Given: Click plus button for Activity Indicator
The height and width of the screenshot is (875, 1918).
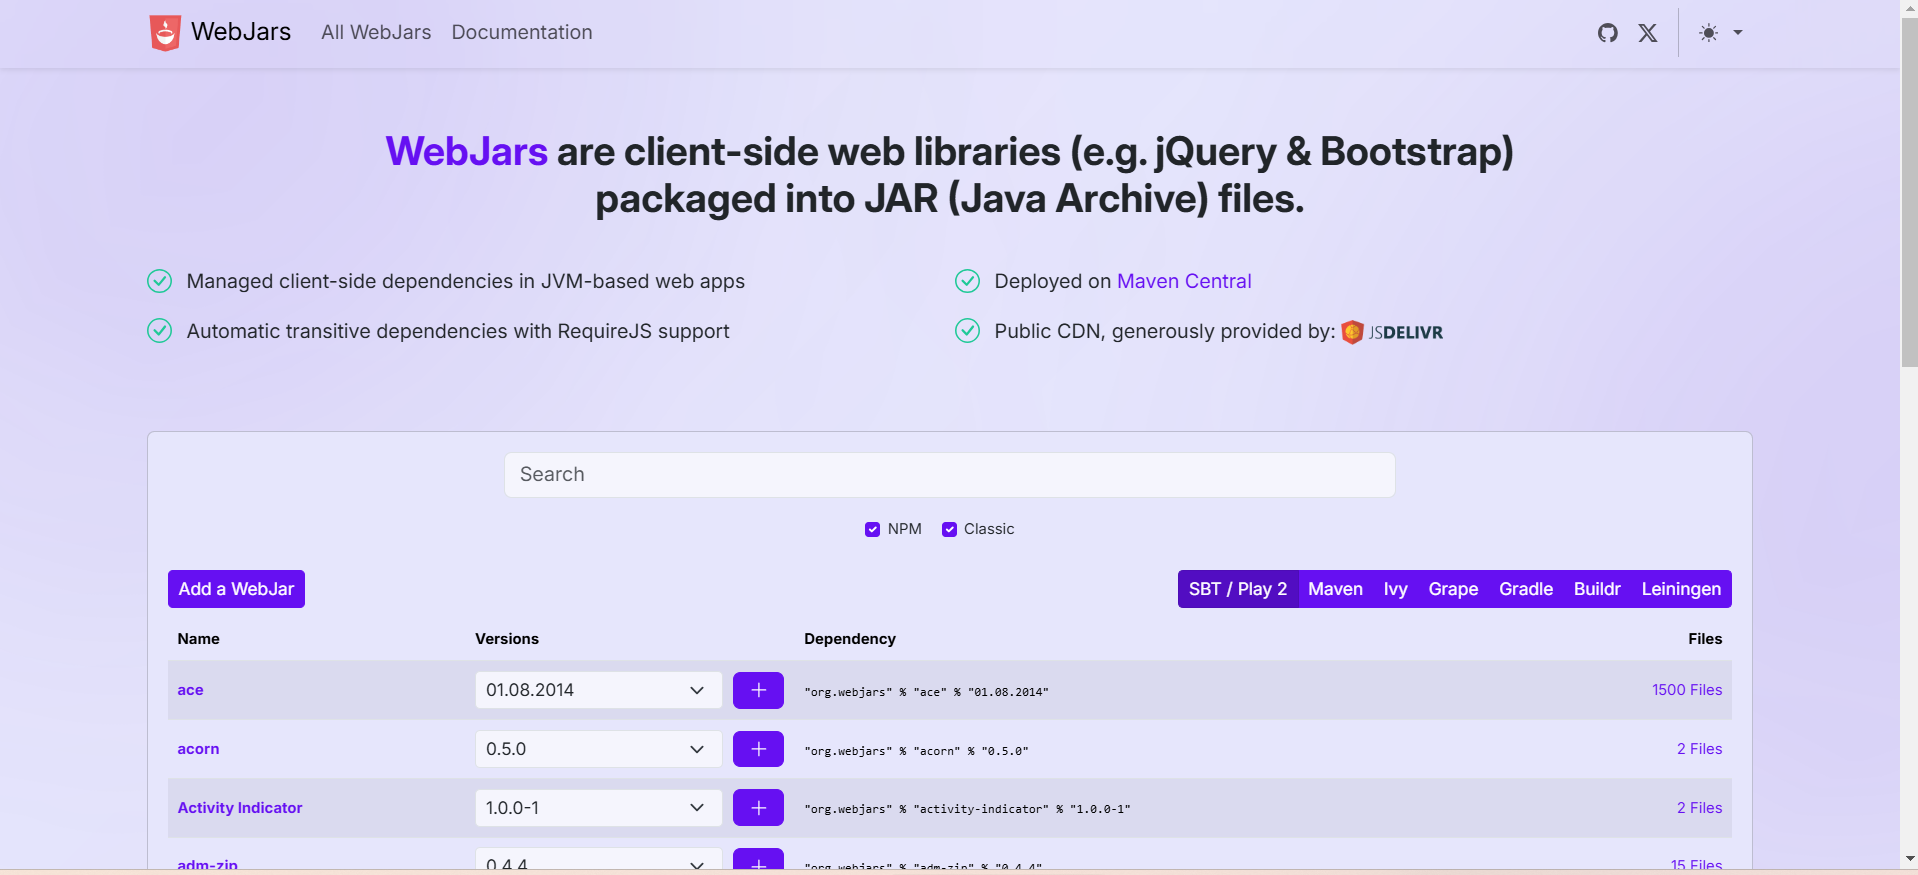Looking at the screenshot, I should (758, 808).
